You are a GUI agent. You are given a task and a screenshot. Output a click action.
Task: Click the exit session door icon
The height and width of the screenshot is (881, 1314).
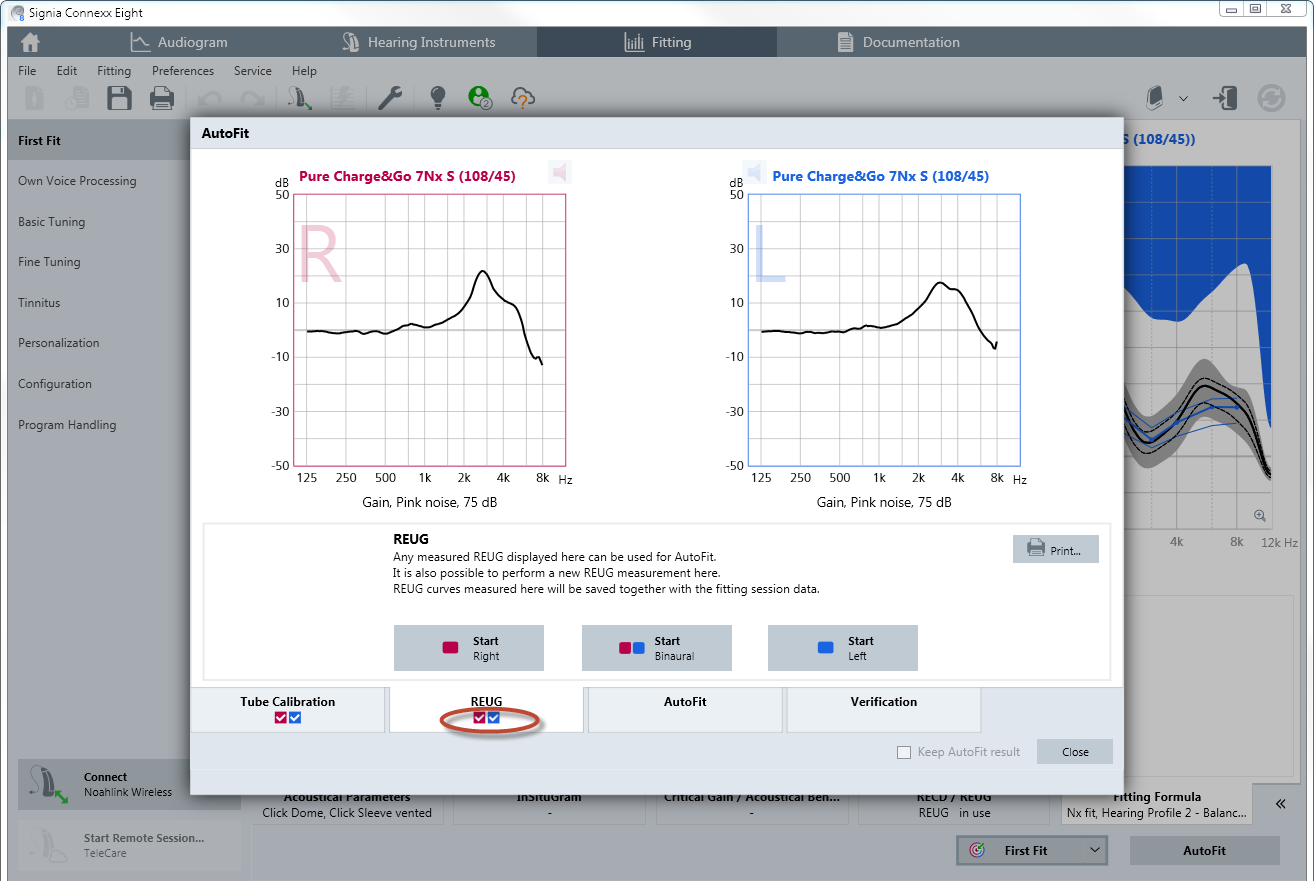1225,98
